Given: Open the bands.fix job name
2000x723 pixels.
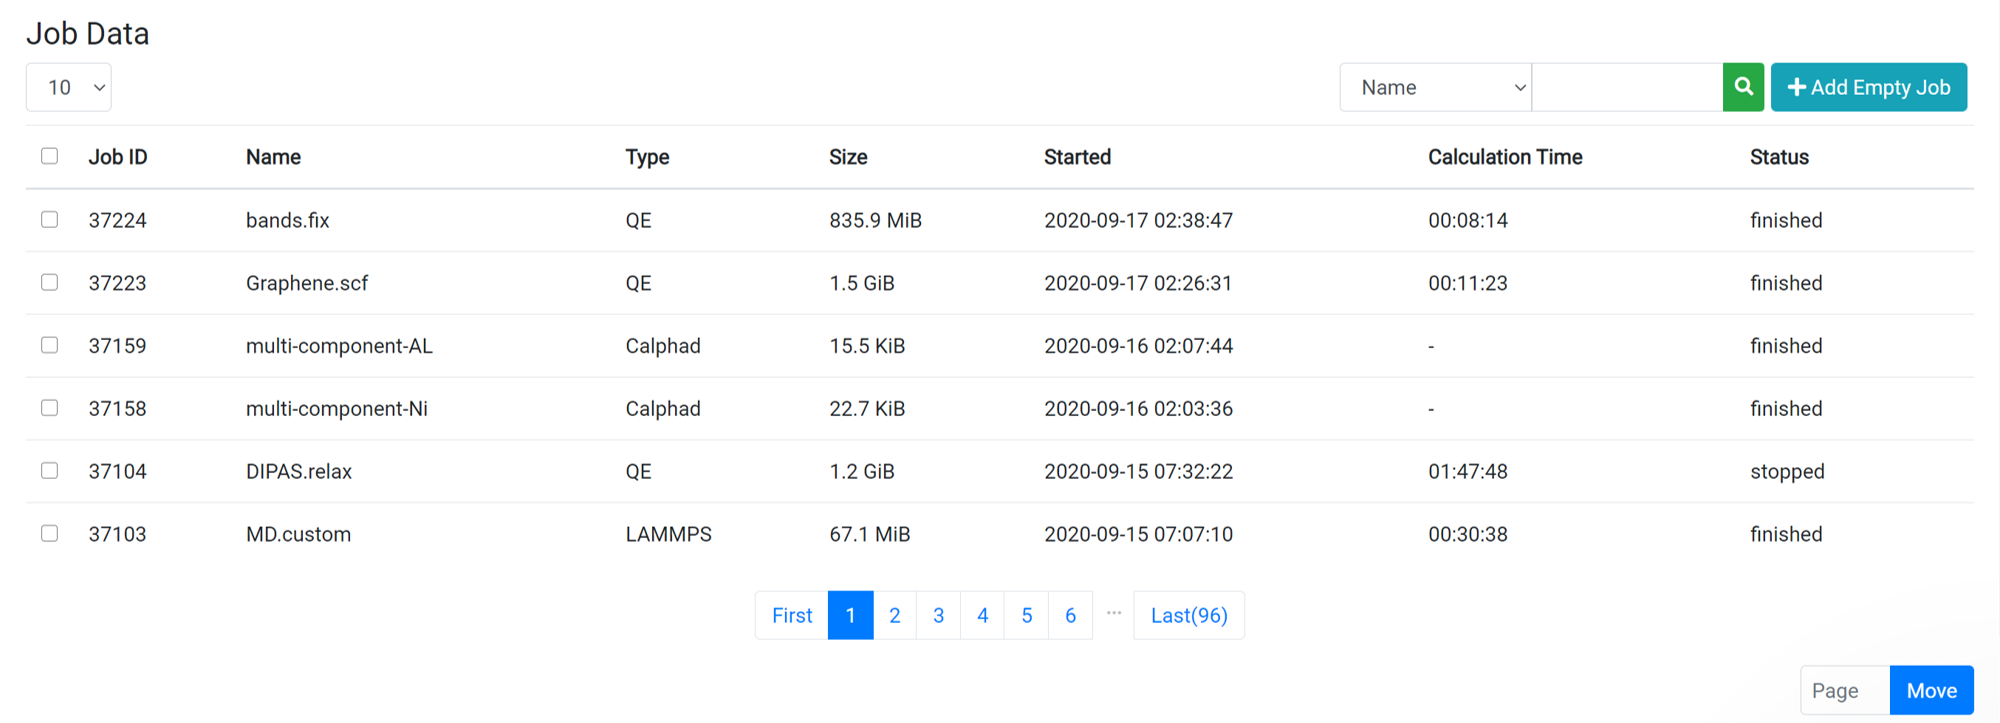Looking at the screenshot, I should pos(288,220).
